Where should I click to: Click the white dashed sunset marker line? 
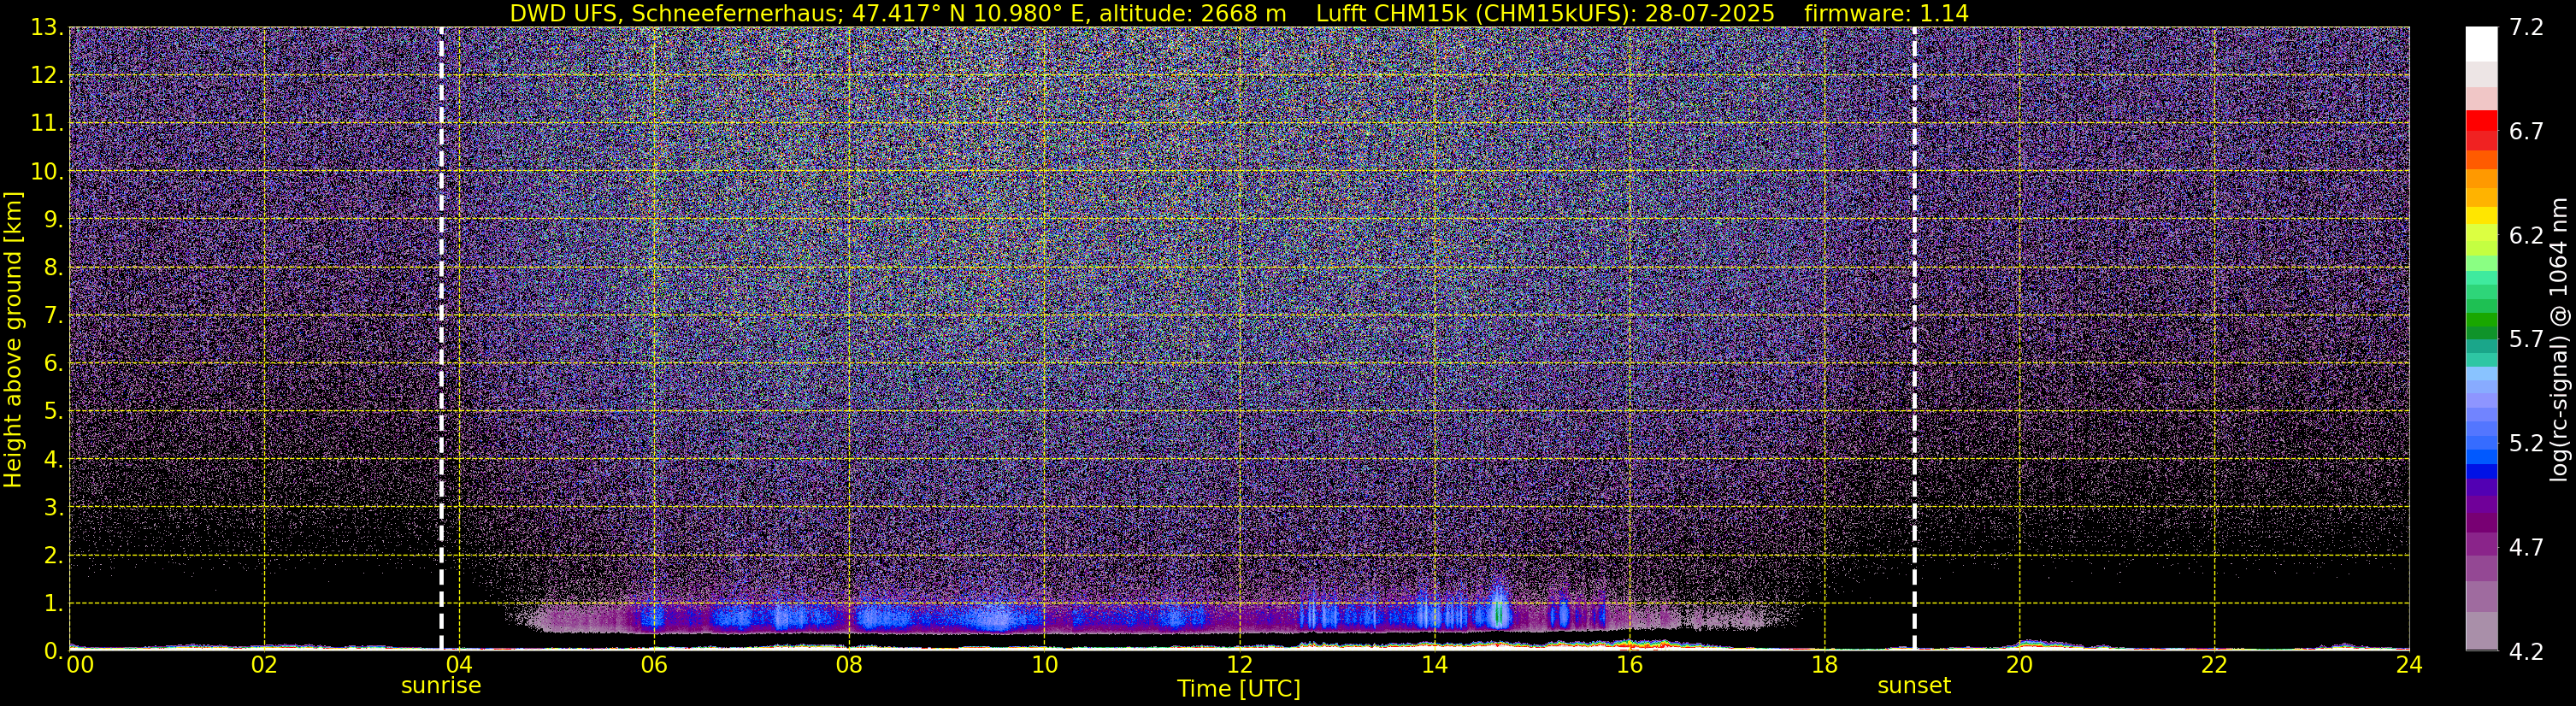point(1914,339)
